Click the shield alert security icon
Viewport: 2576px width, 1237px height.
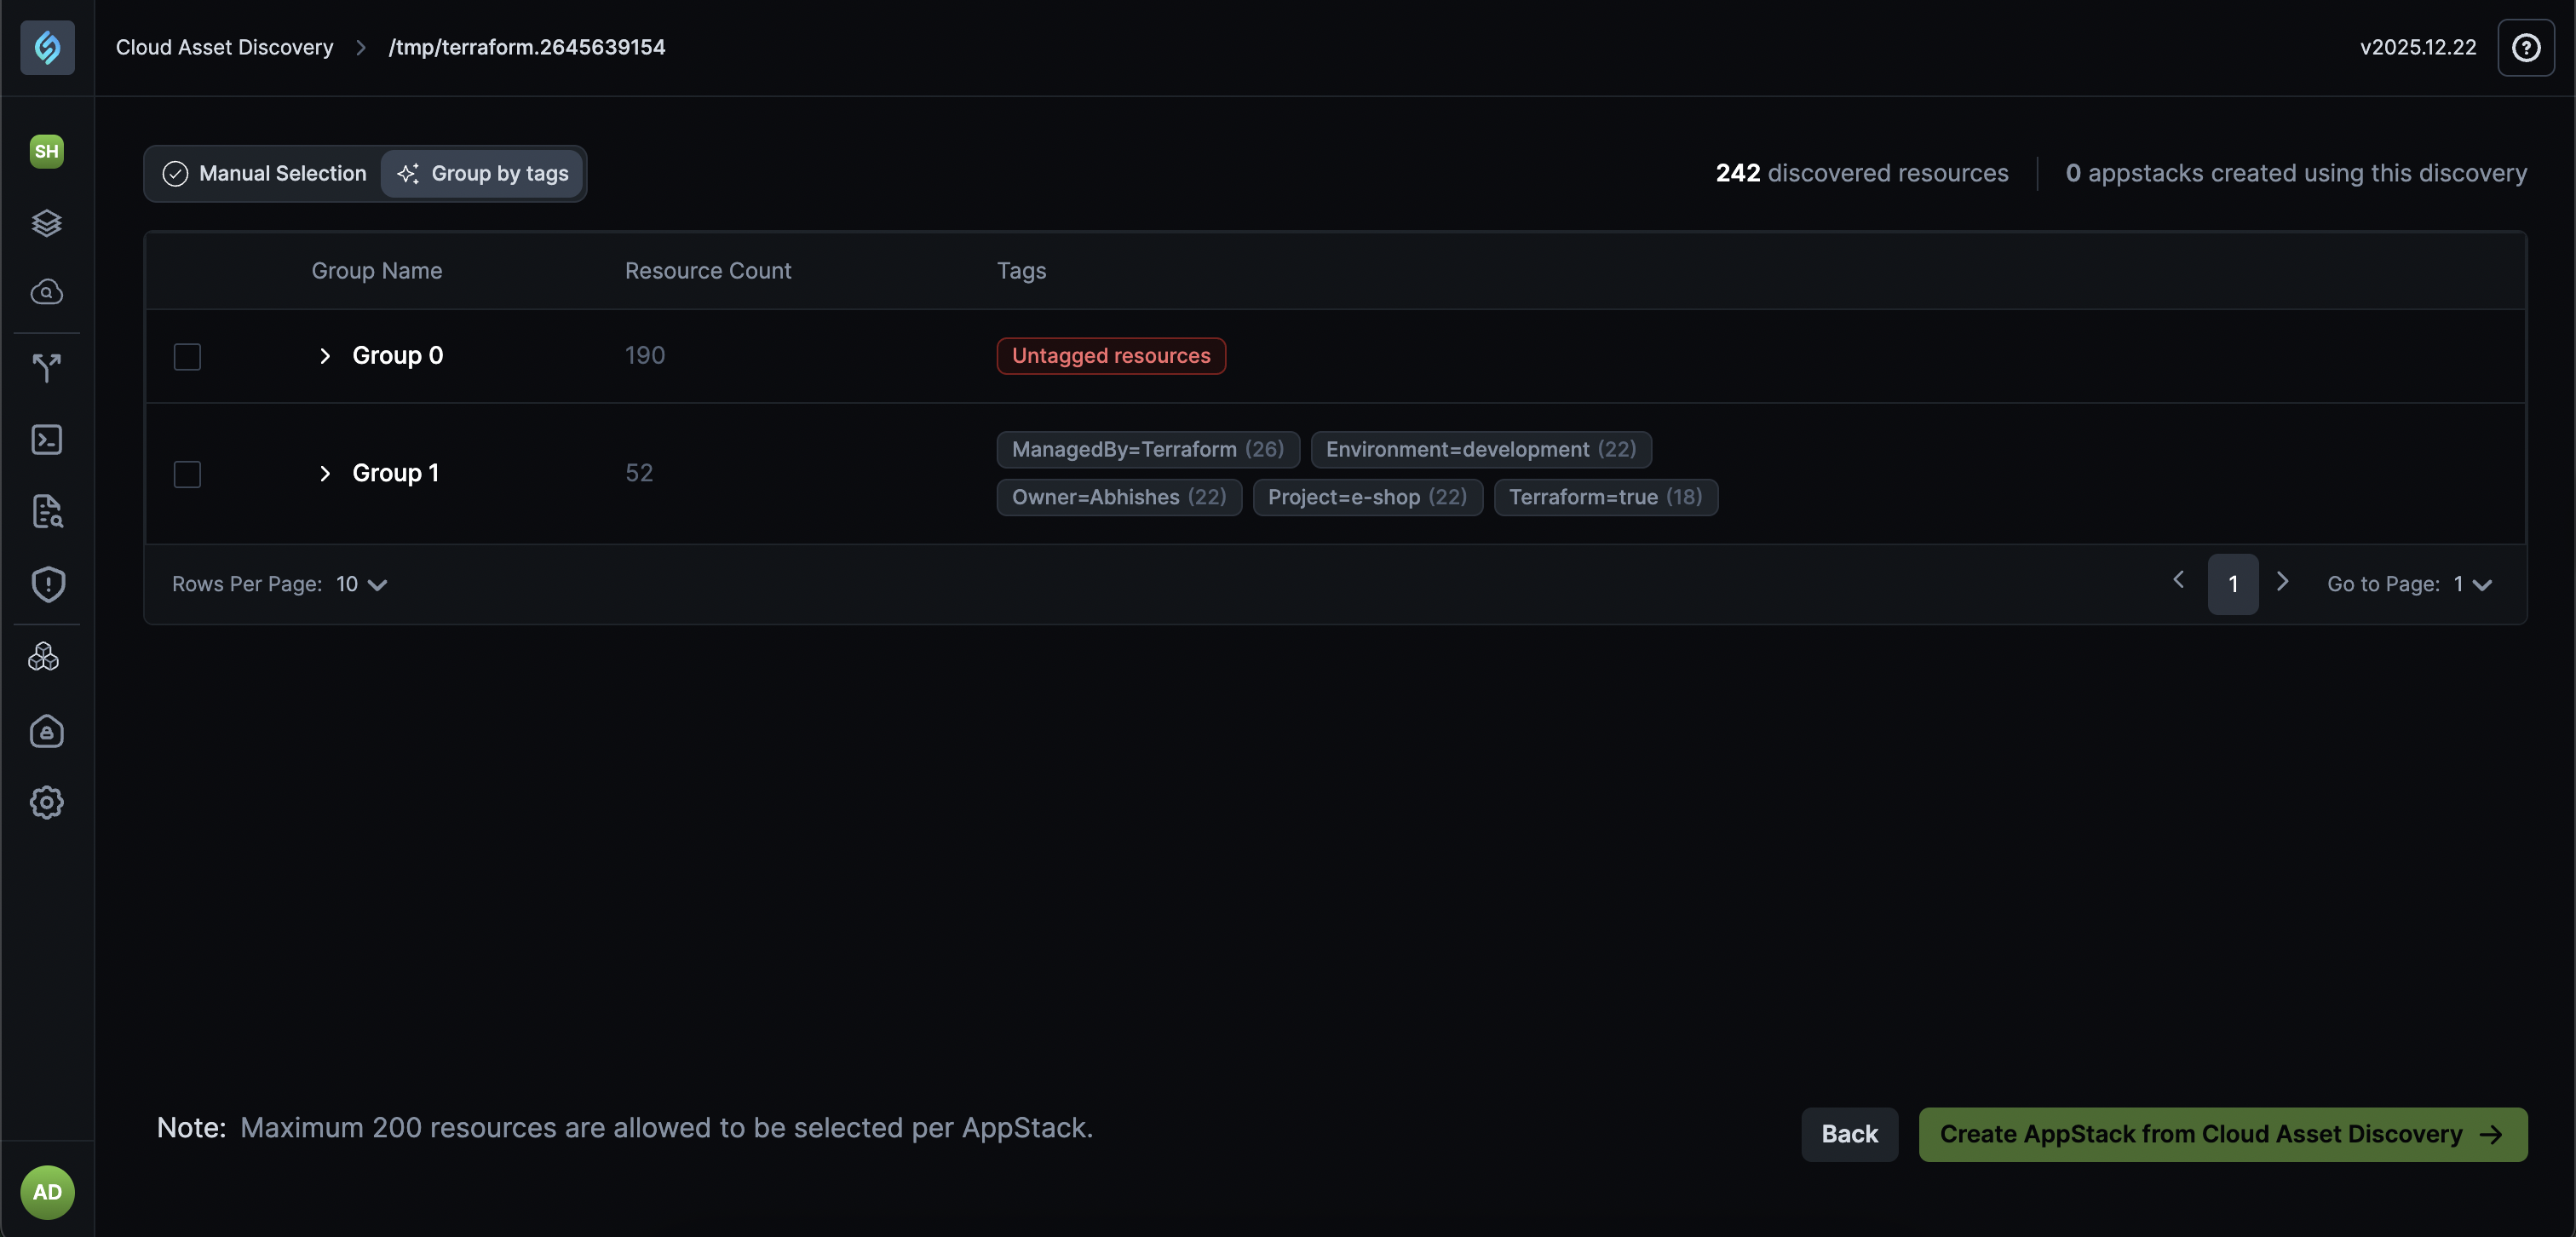coord(47,584)
